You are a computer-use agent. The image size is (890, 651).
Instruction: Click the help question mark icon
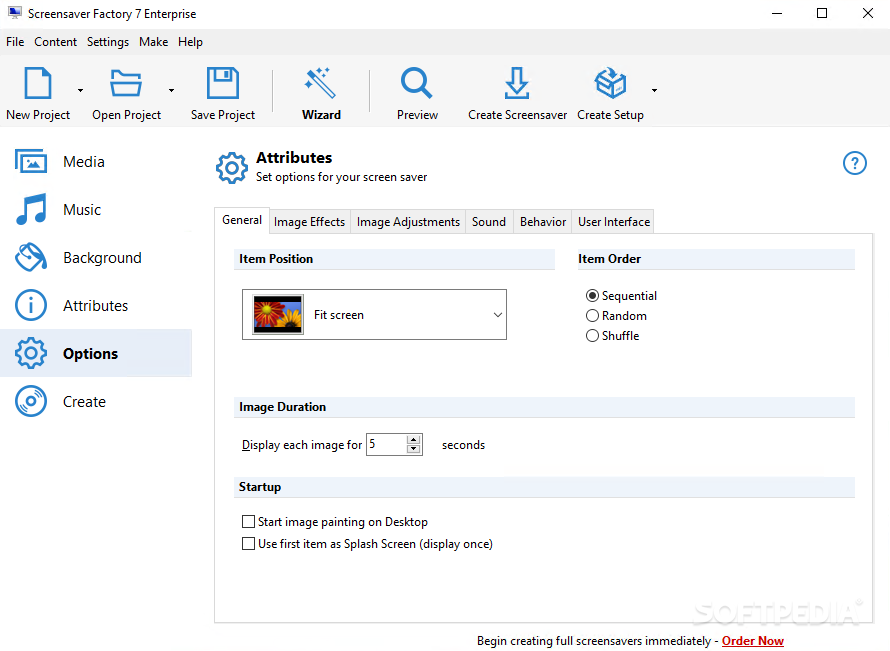coord(854,163)
